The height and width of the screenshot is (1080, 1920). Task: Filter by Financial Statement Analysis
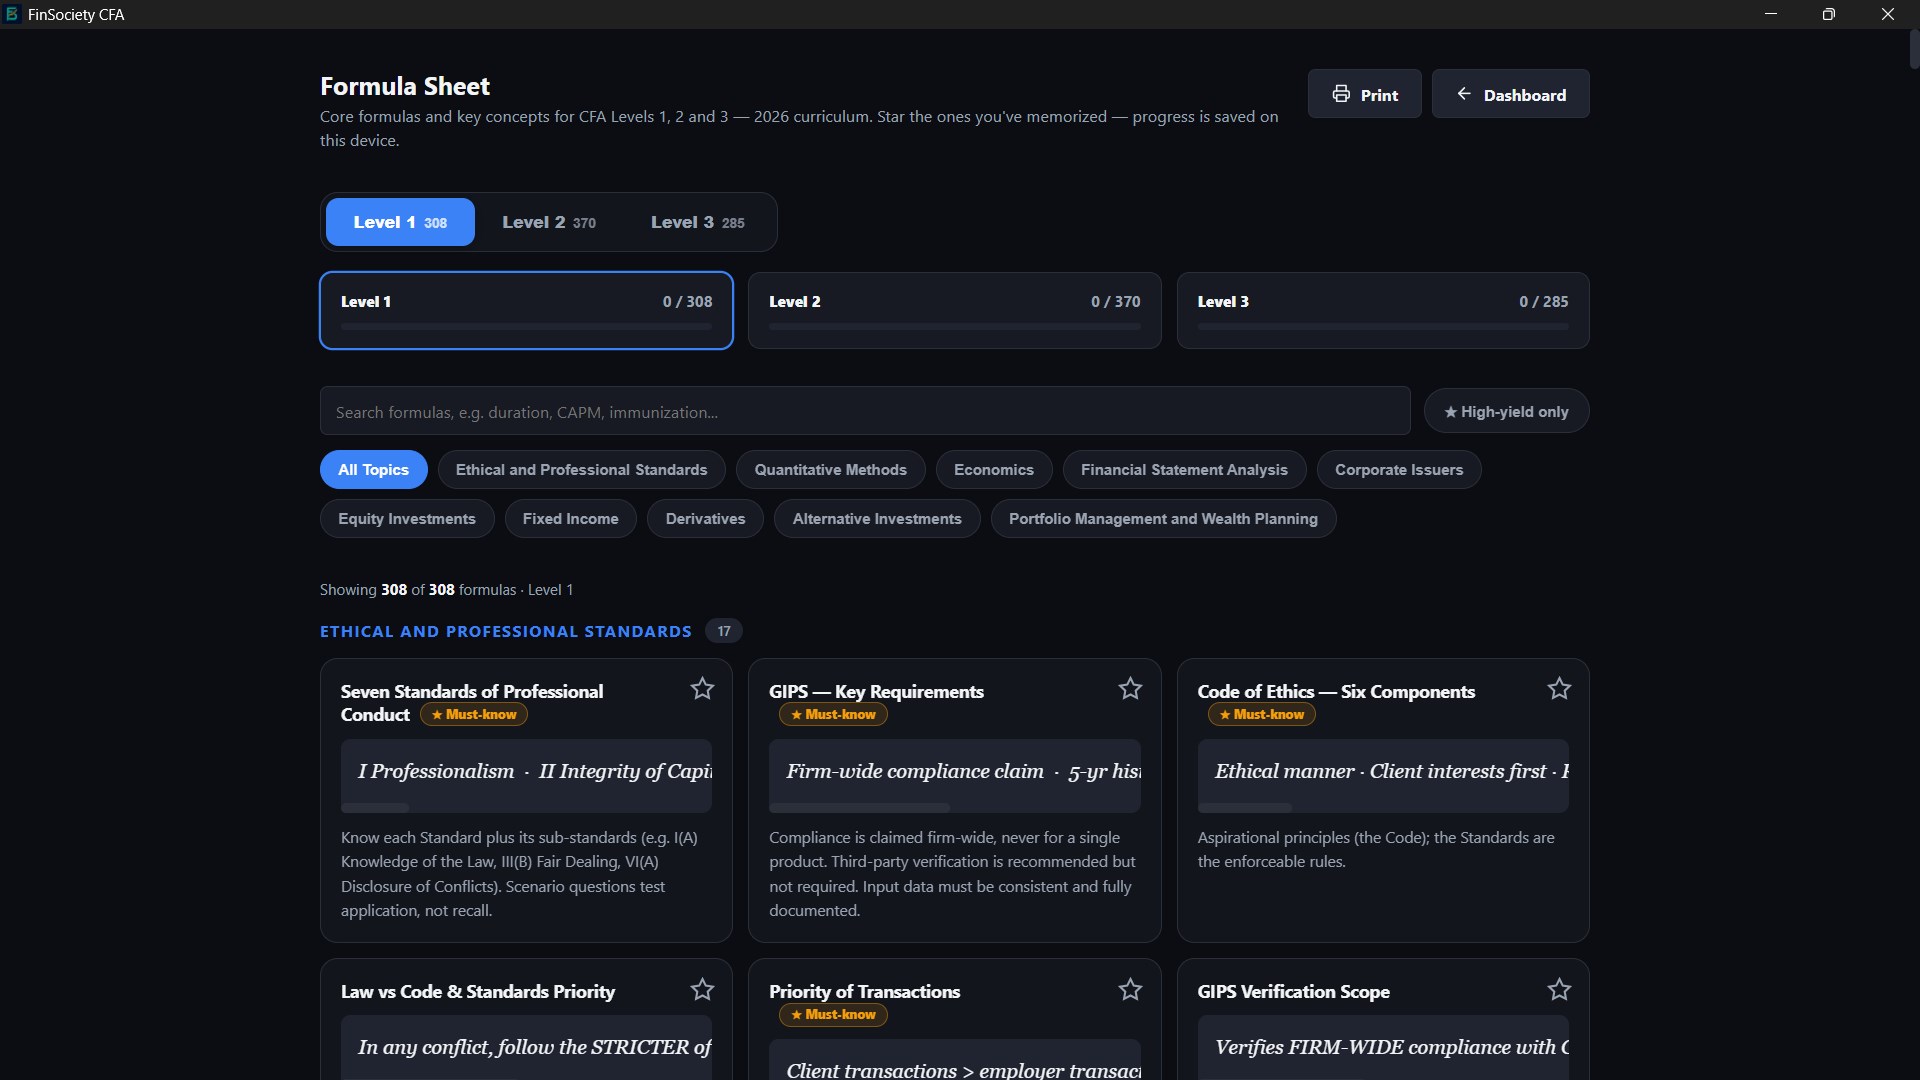(1184, 470)
